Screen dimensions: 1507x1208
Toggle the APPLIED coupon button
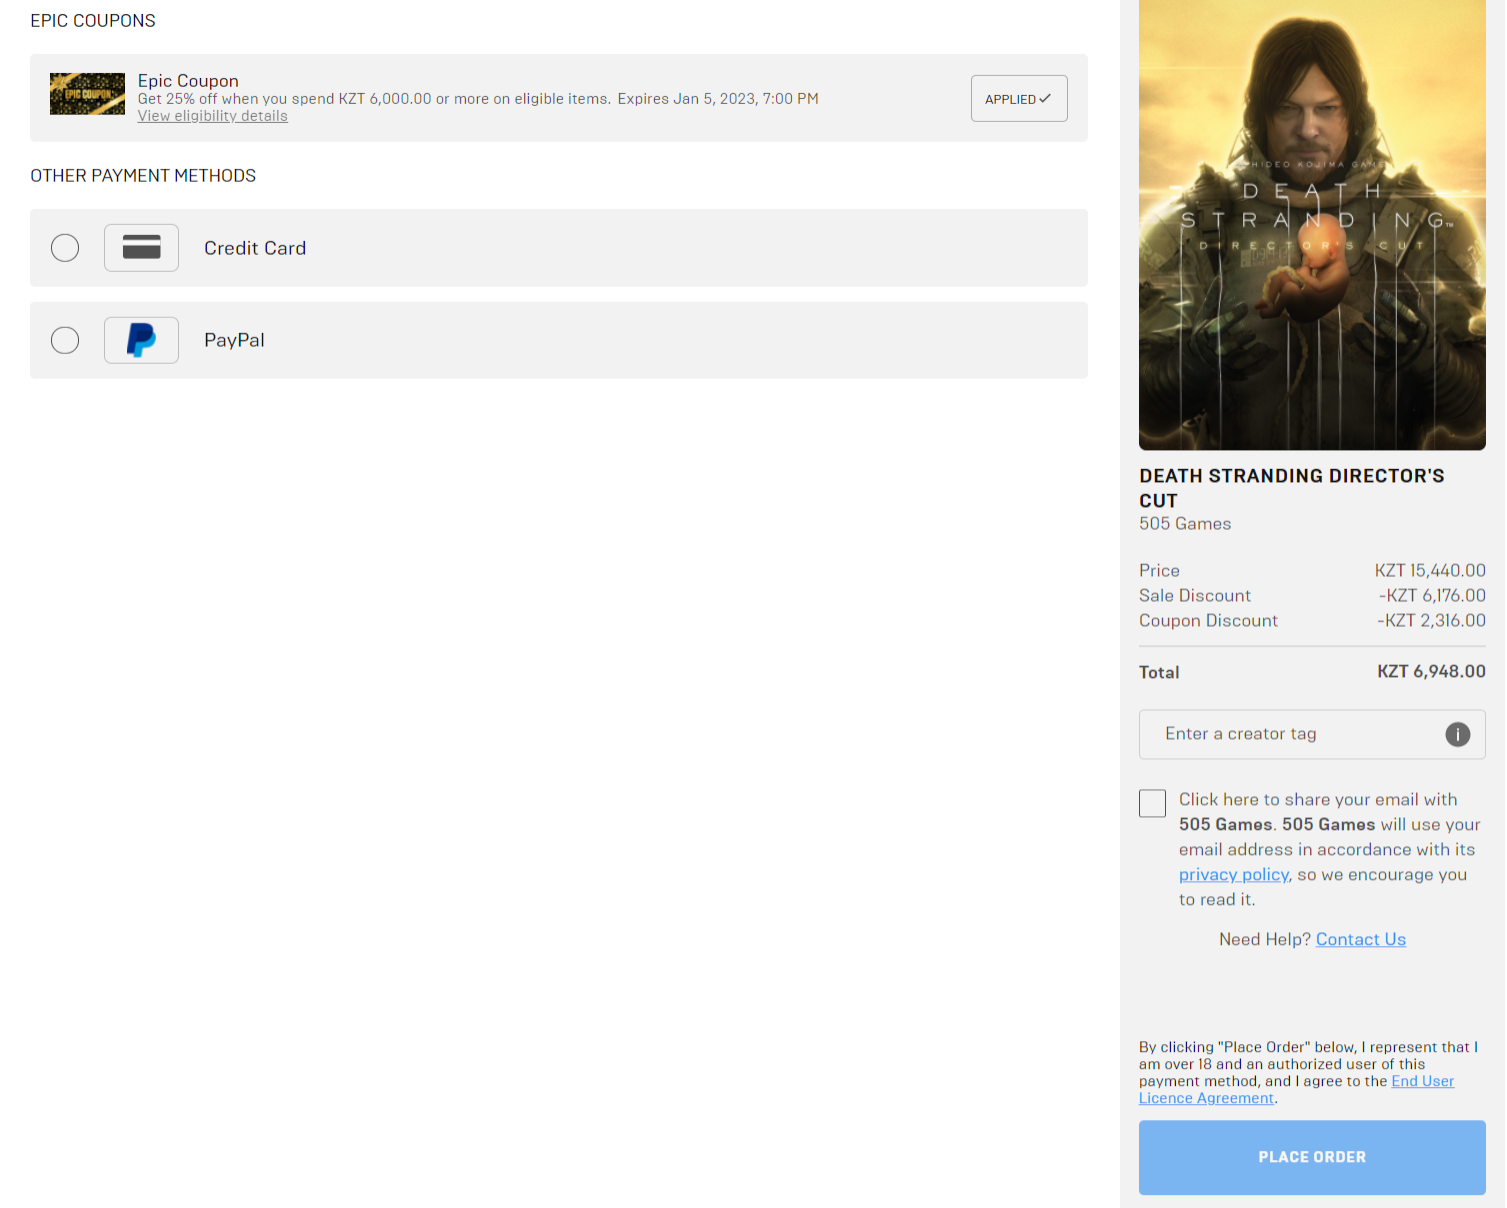pos(1019,98)
